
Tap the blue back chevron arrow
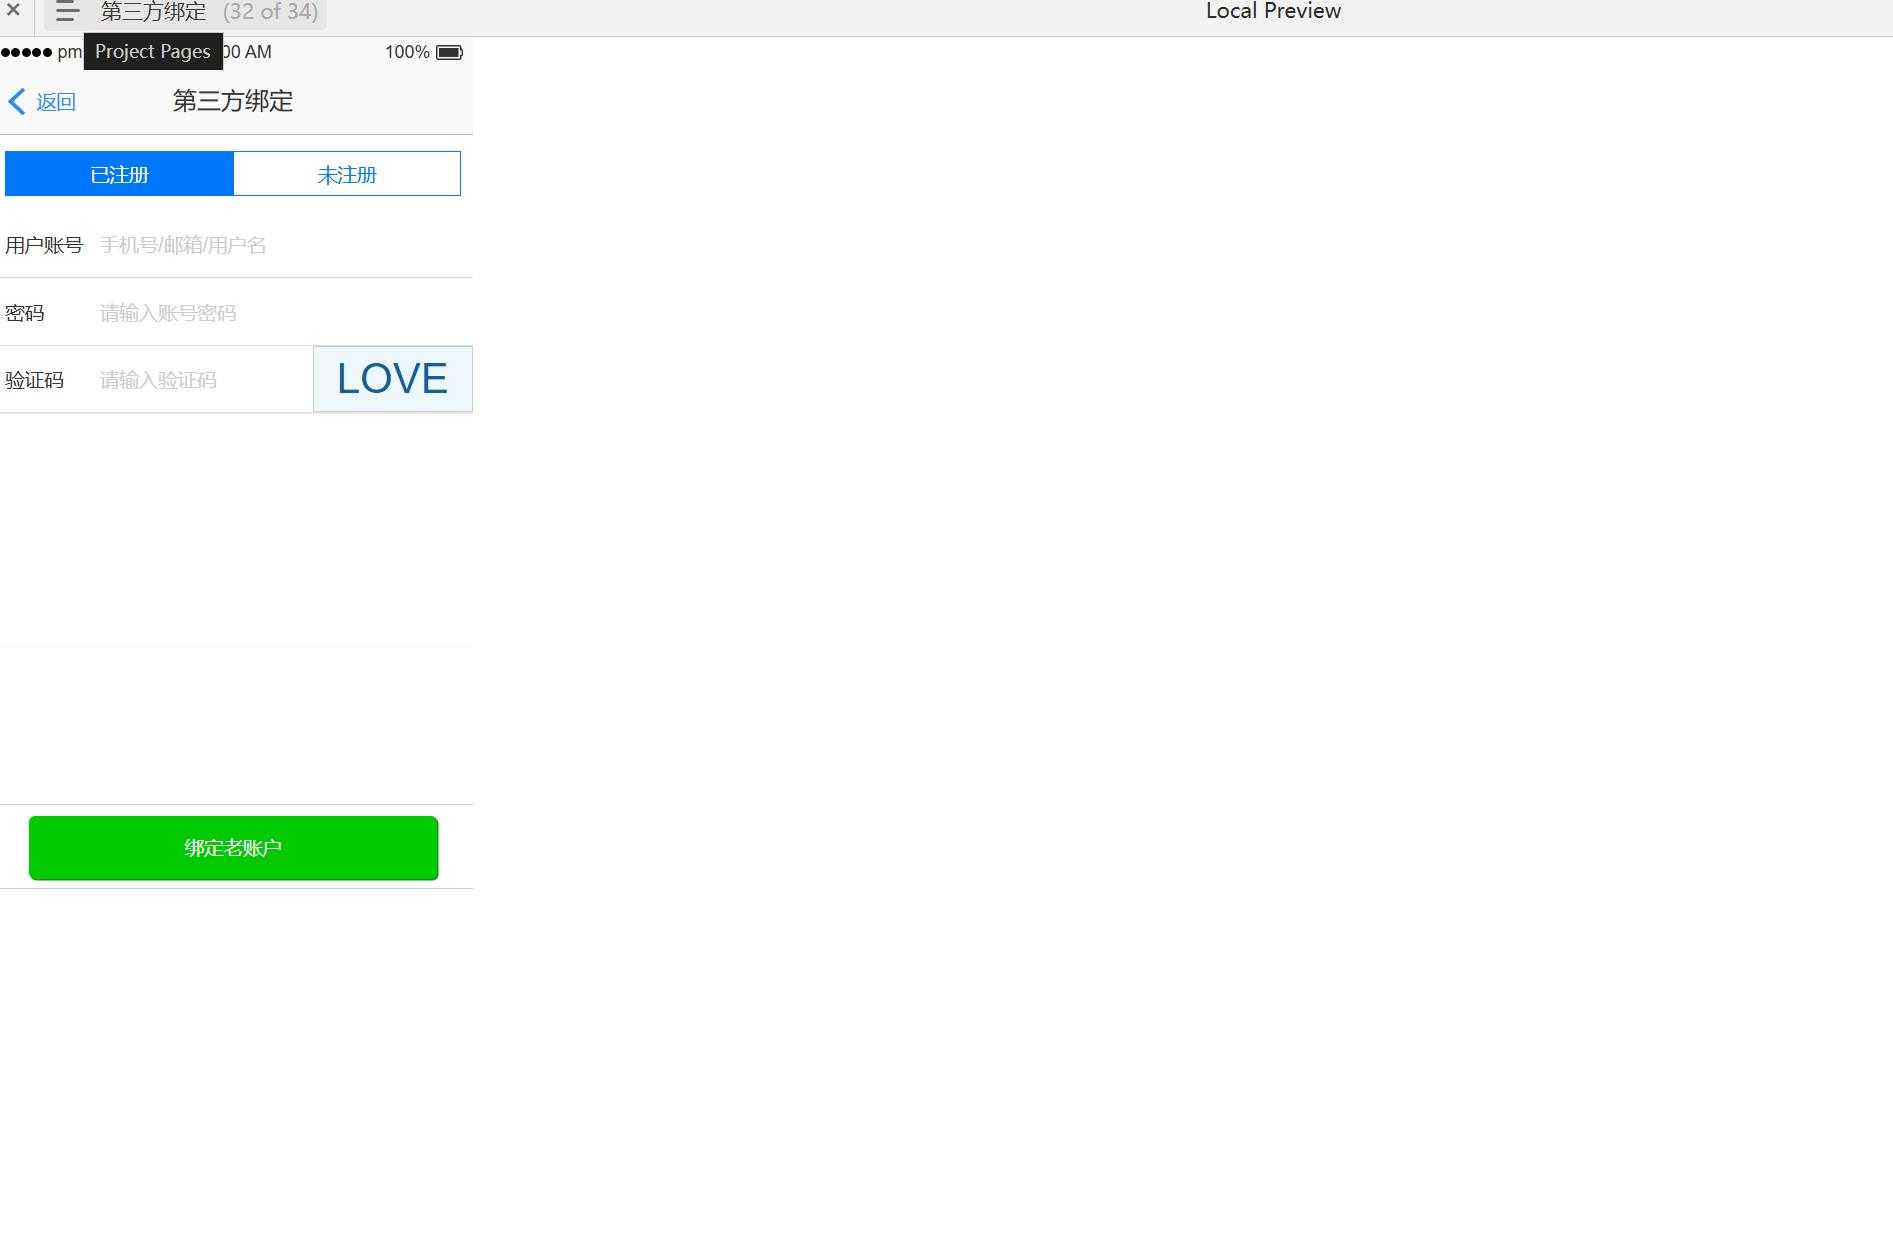17,101
